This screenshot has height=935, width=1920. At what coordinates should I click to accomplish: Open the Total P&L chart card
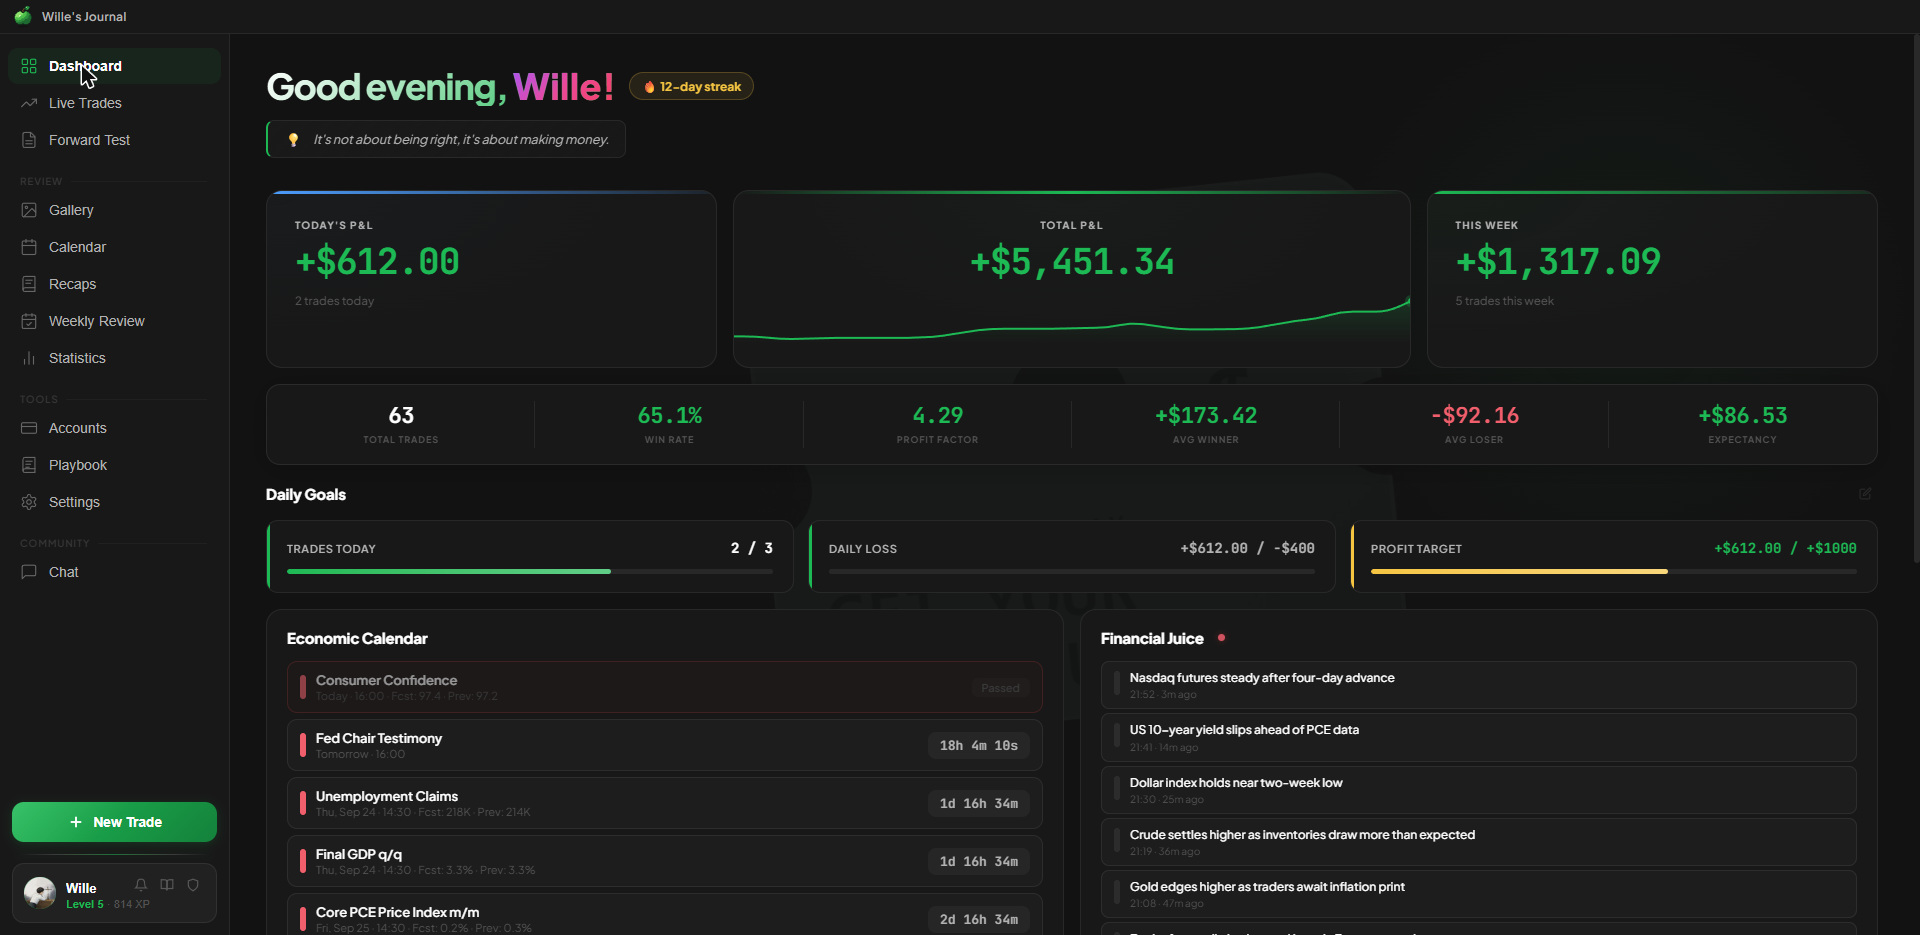coord(1072,279)
